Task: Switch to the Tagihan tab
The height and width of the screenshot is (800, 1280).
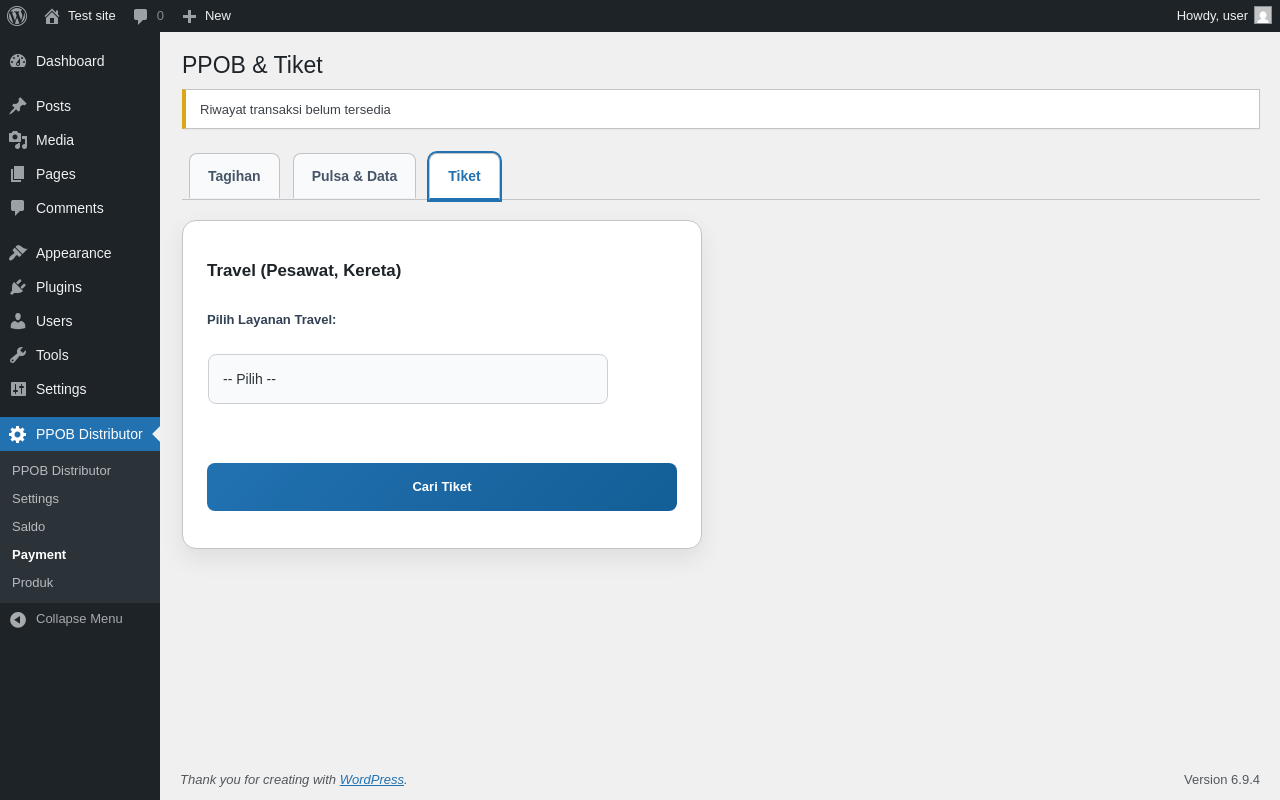Action: pyautogui.click(x=234, y=176)
